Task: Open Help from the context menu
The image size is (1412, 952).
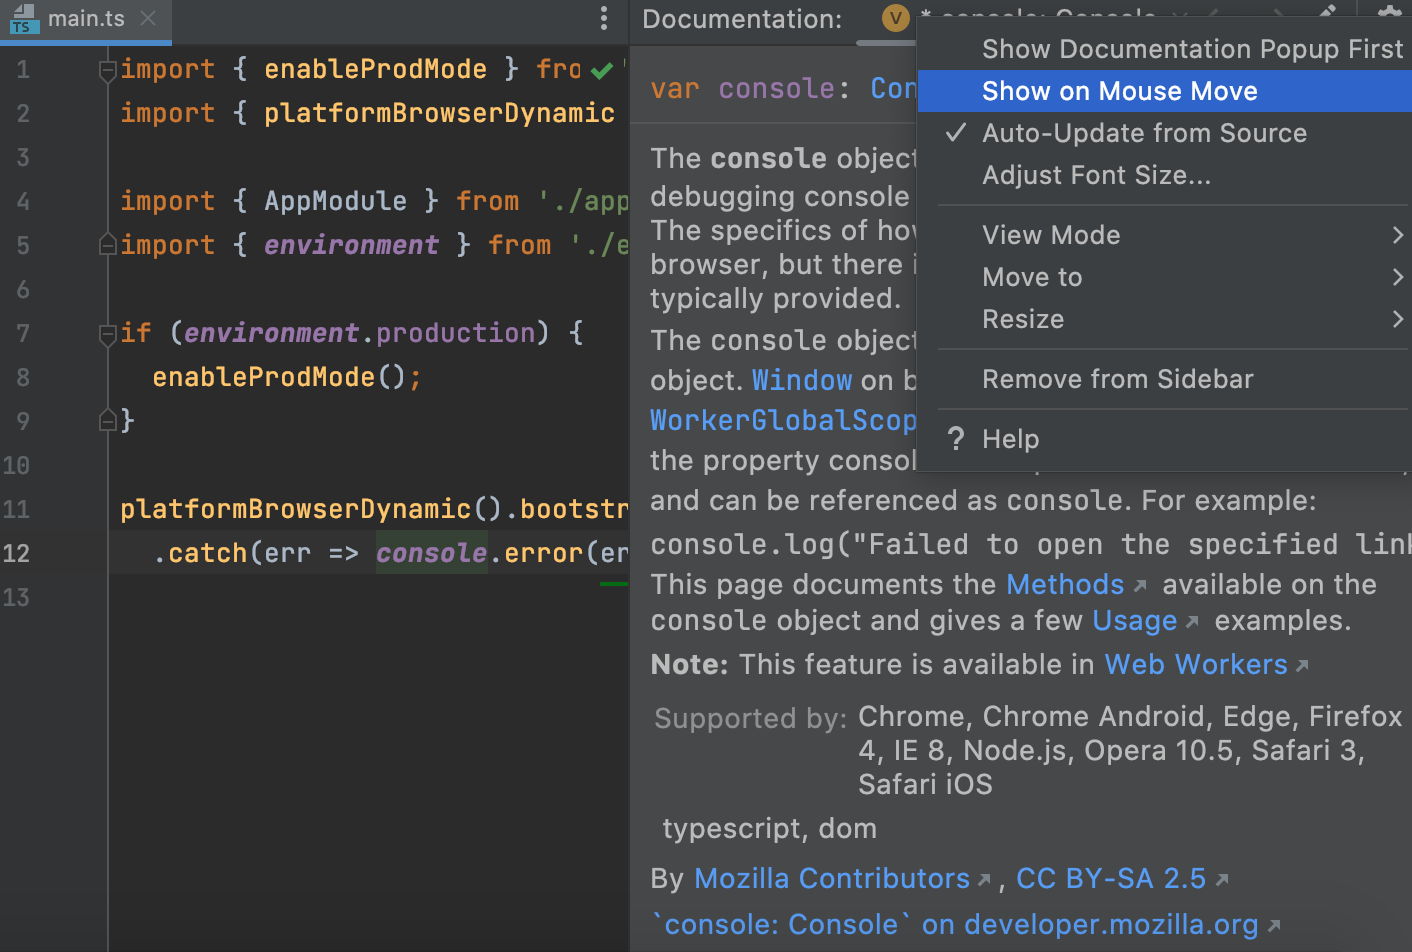Action: (1164, 439)
